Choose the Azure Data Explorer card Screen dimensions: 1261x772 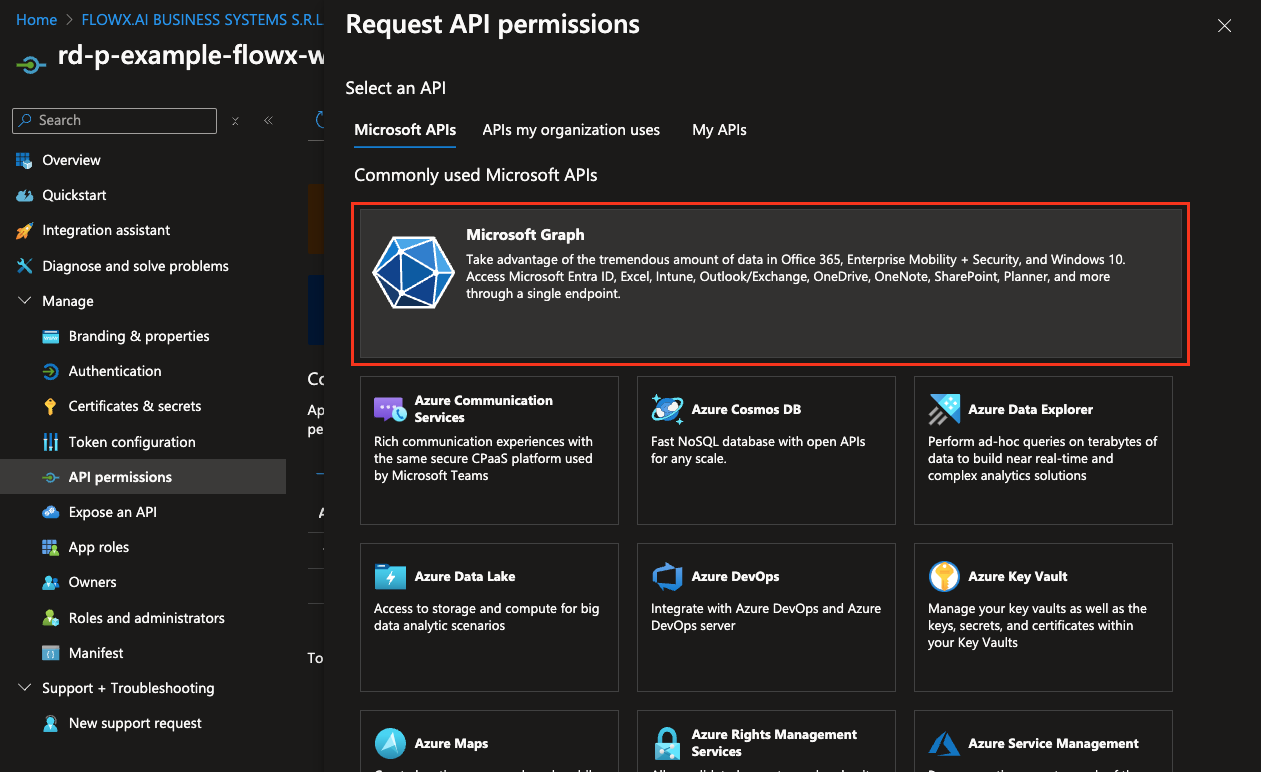pos(1043,450)
